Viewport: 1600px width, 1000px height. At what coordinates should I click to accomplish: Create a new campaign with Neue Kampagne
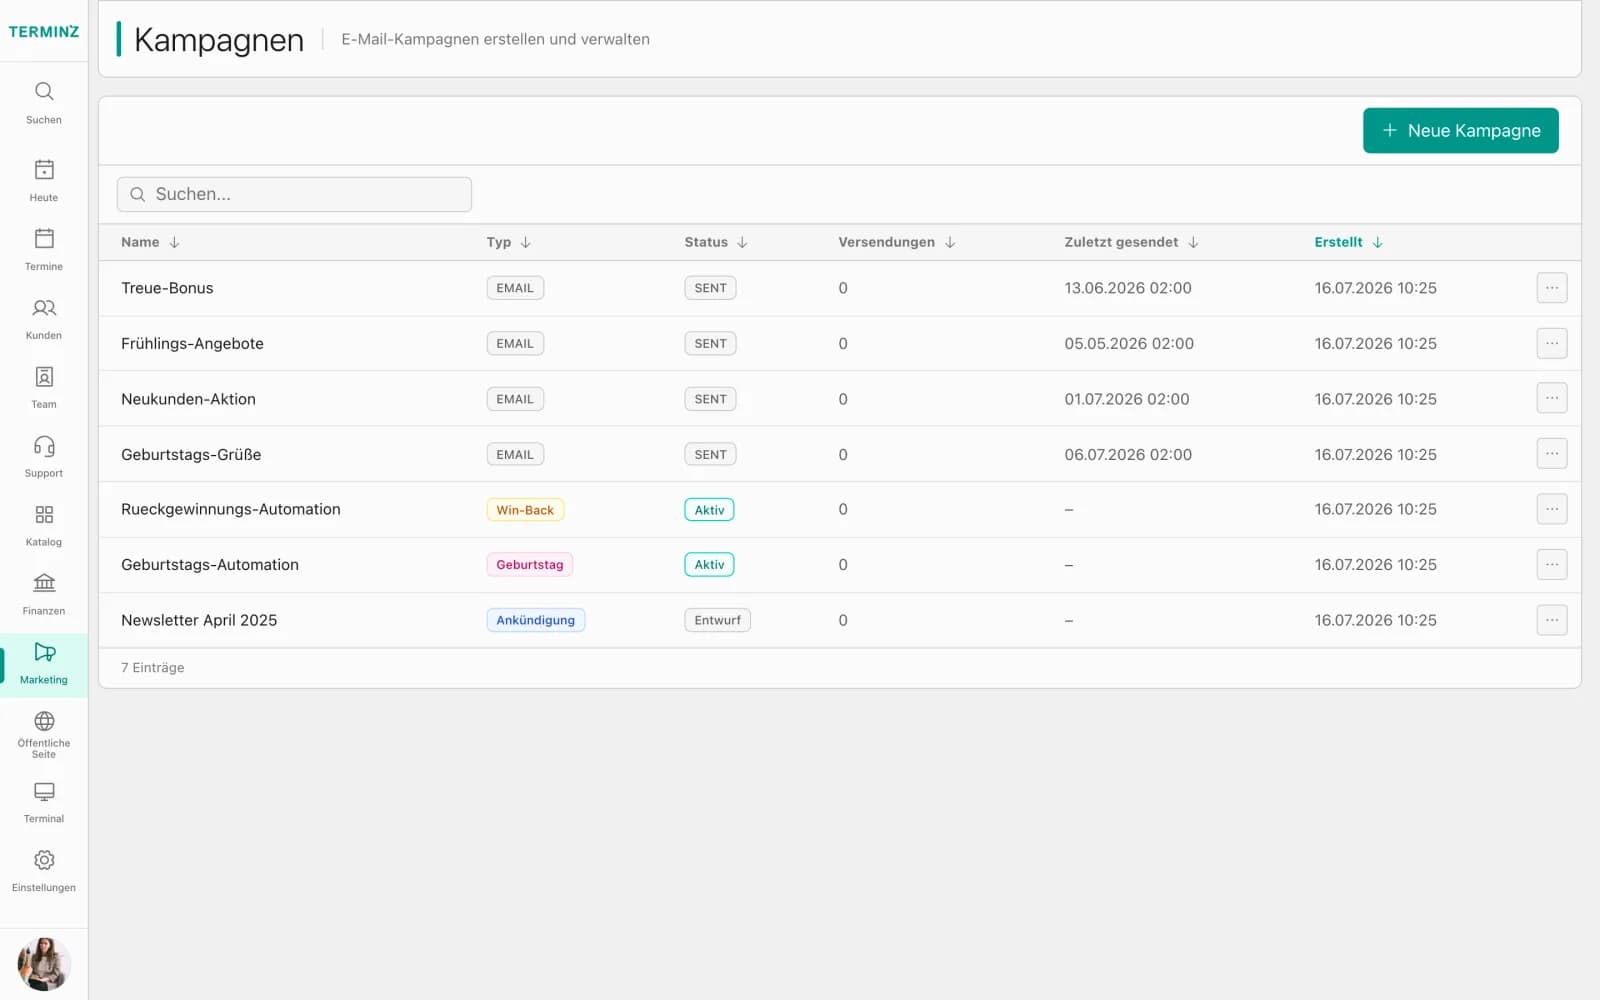[x=1460, y=131]
